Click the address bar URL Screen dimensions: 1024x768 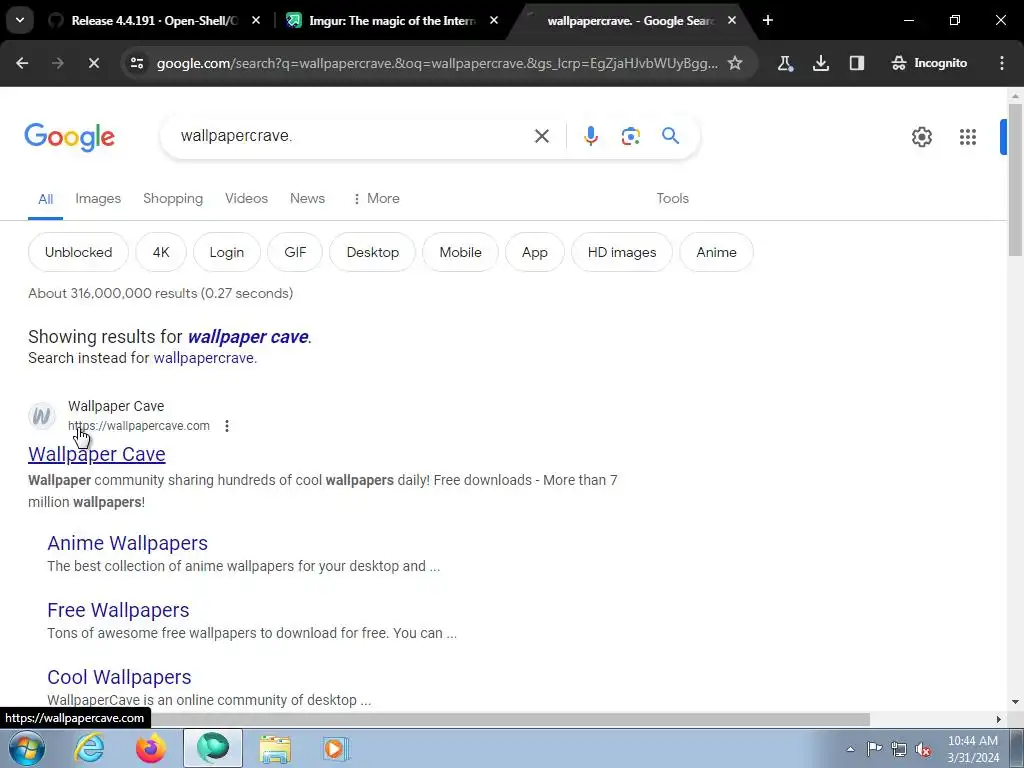coord(437,63)
